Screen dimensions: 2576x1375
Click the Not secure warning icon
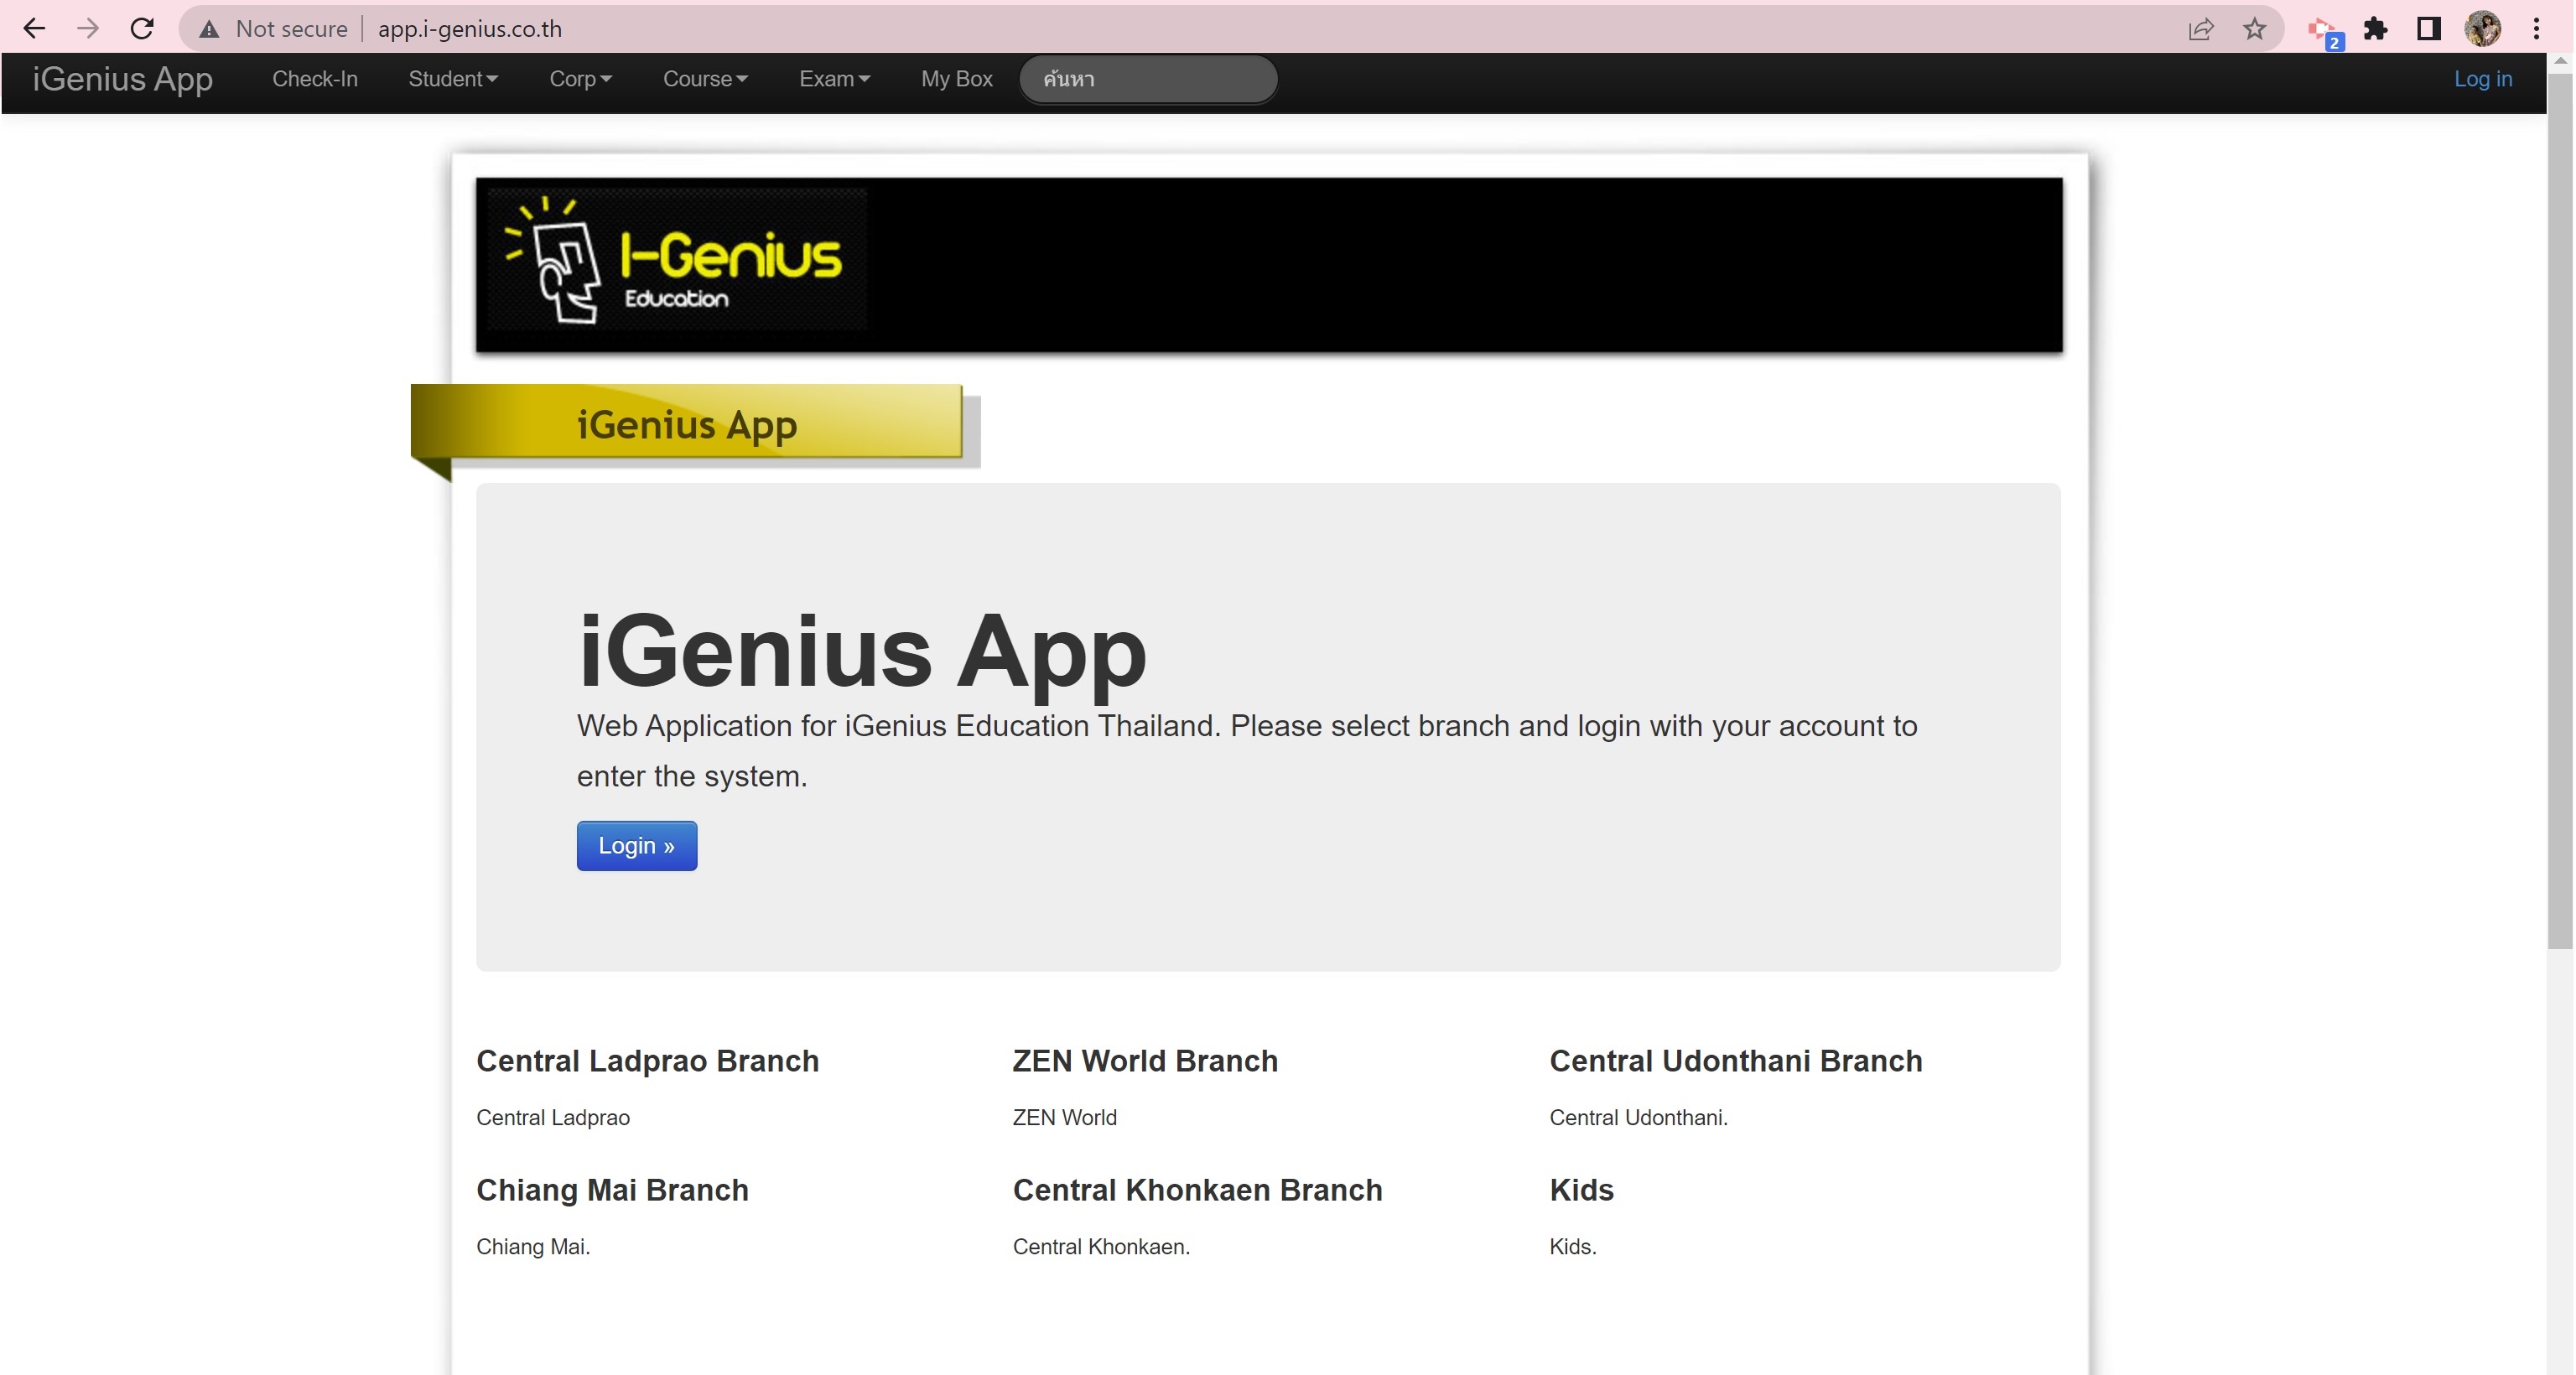click(x=209, y=29)
